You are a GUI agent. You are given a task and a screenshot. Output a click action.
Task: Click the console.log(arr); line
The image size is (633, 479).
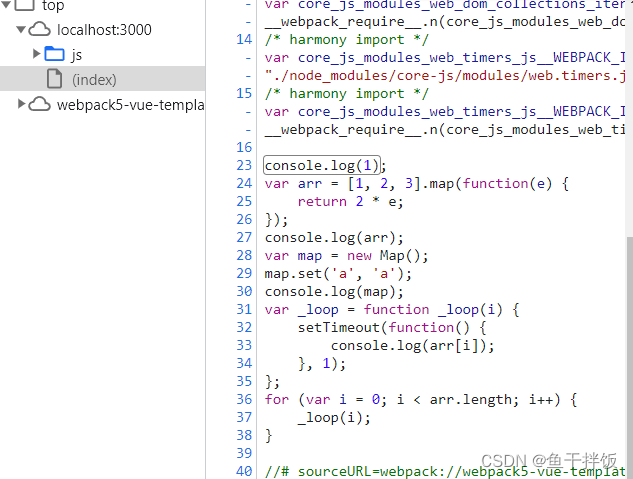pyautogui.click(x=334, y=238)
